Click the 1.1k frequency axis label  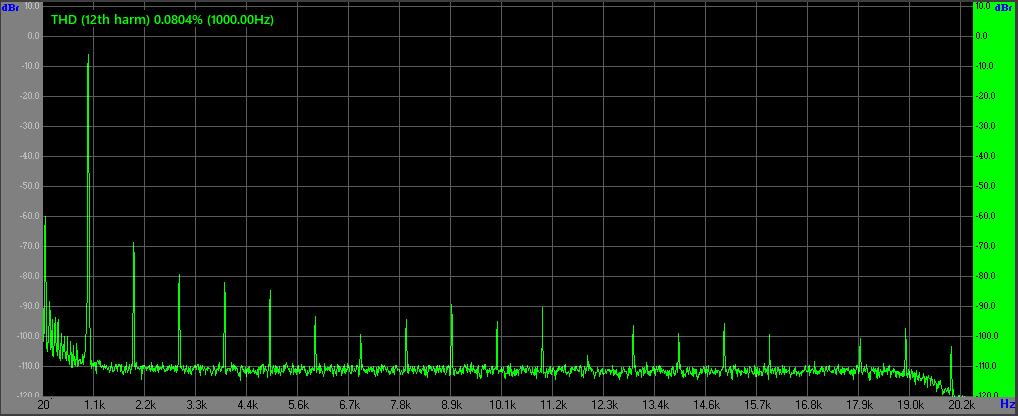(x=94, y=405)
